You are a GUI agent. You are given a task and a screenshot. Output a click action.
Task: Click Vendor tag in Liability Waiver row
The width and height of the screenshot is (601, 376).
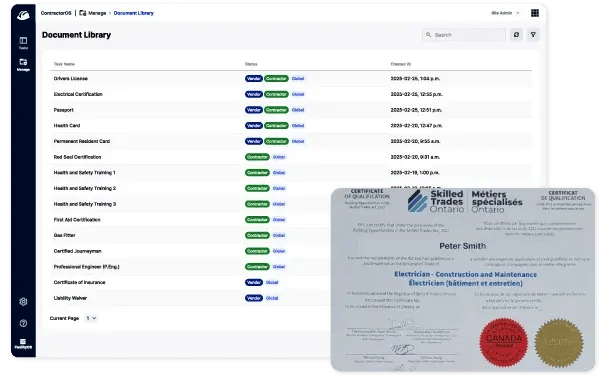point(253,298)
